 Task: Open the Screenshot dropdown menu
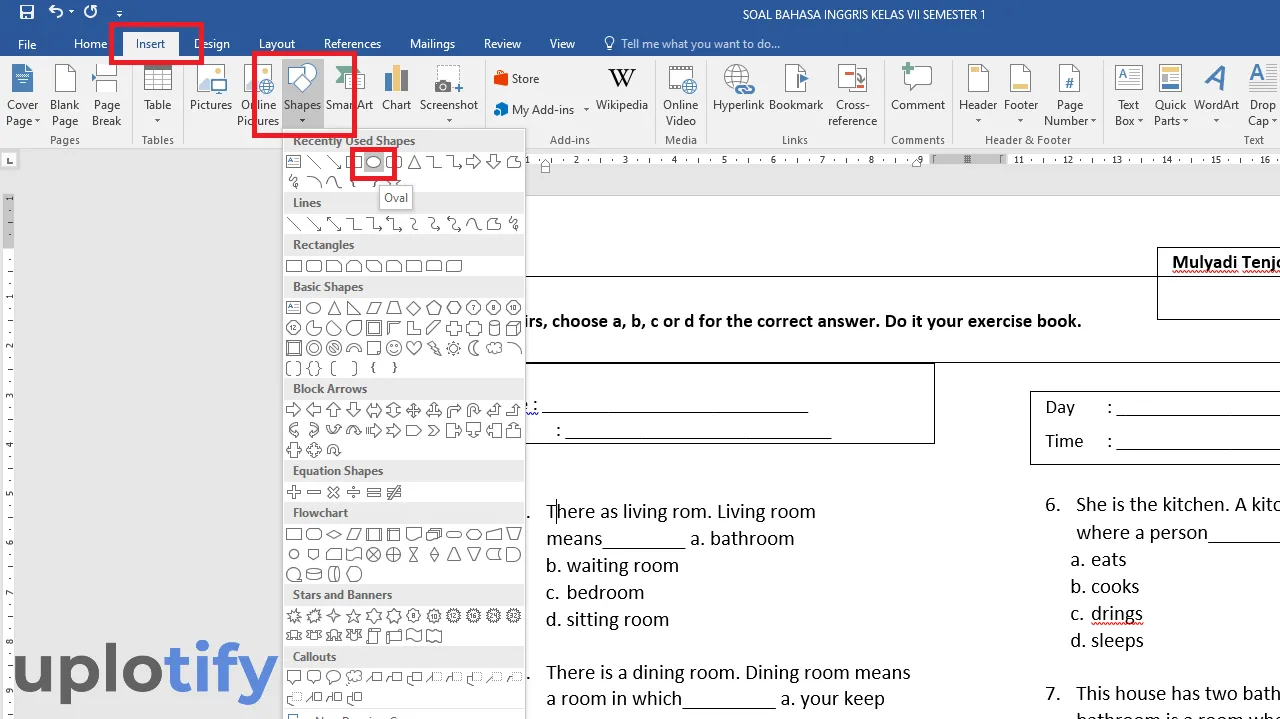448,121
